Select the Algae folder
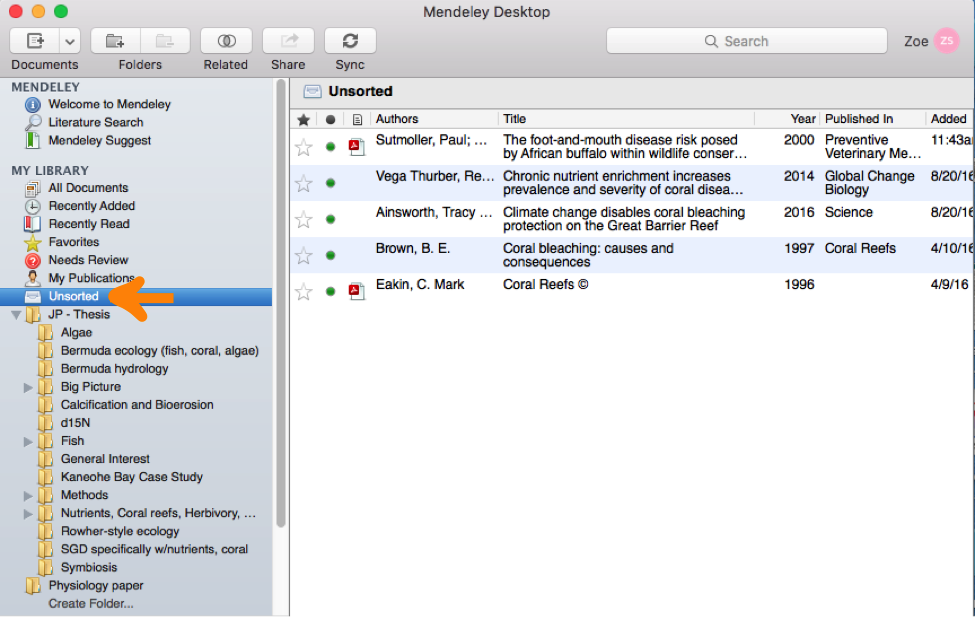 [x=76, y=333]
